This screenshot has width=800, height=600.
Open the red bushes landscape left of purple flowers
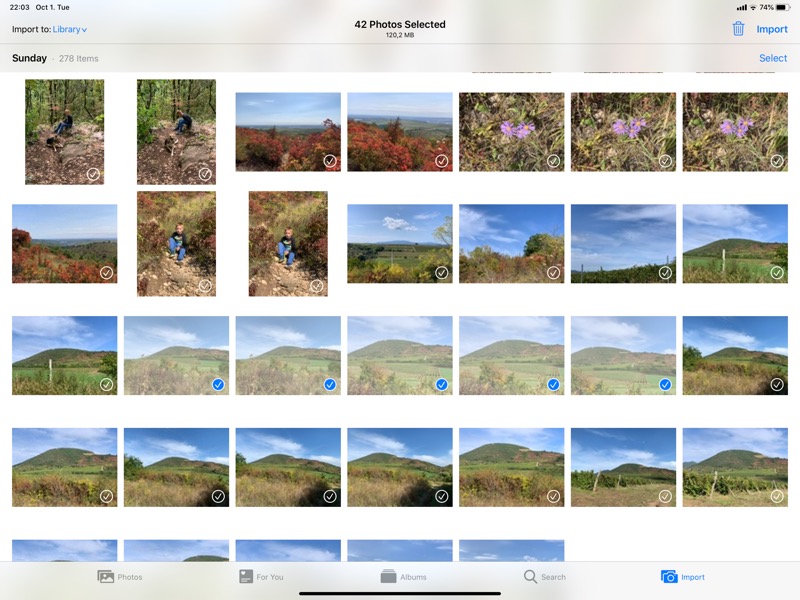pos(399,132)
